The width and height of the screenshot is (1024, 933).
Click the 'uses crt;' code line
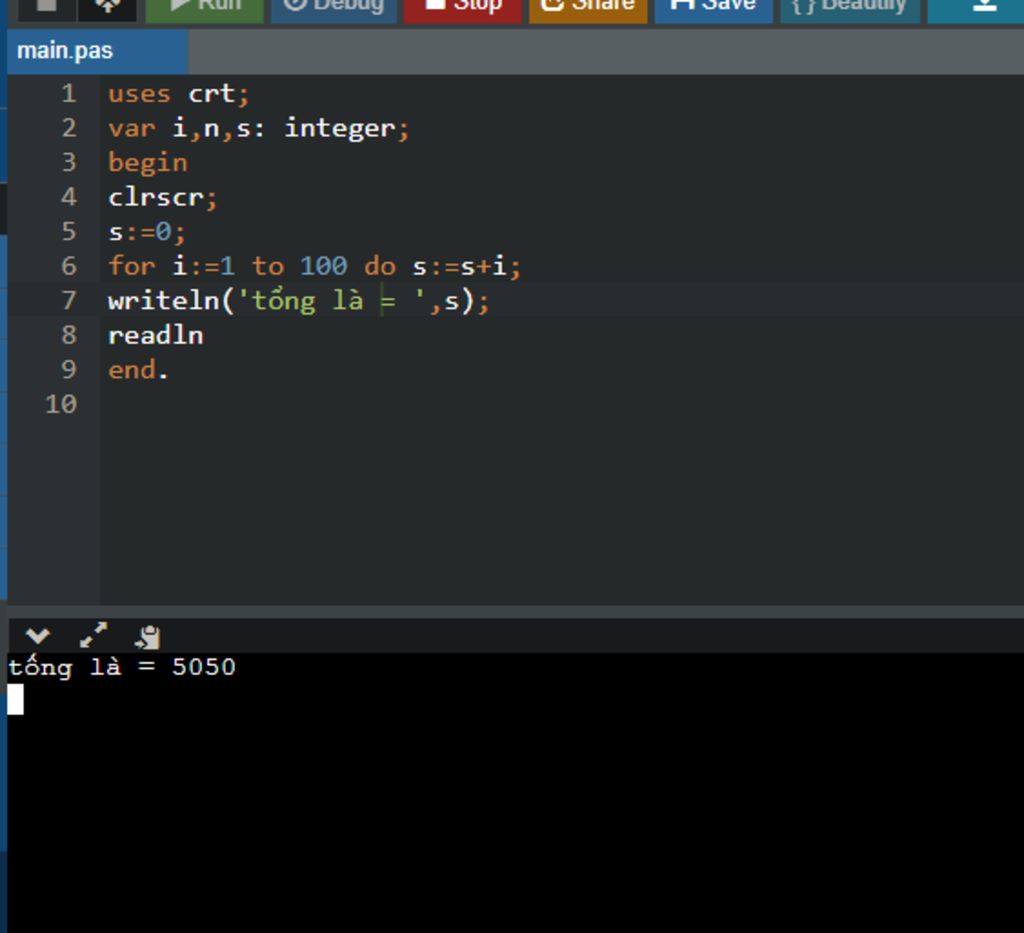point(178,93)
